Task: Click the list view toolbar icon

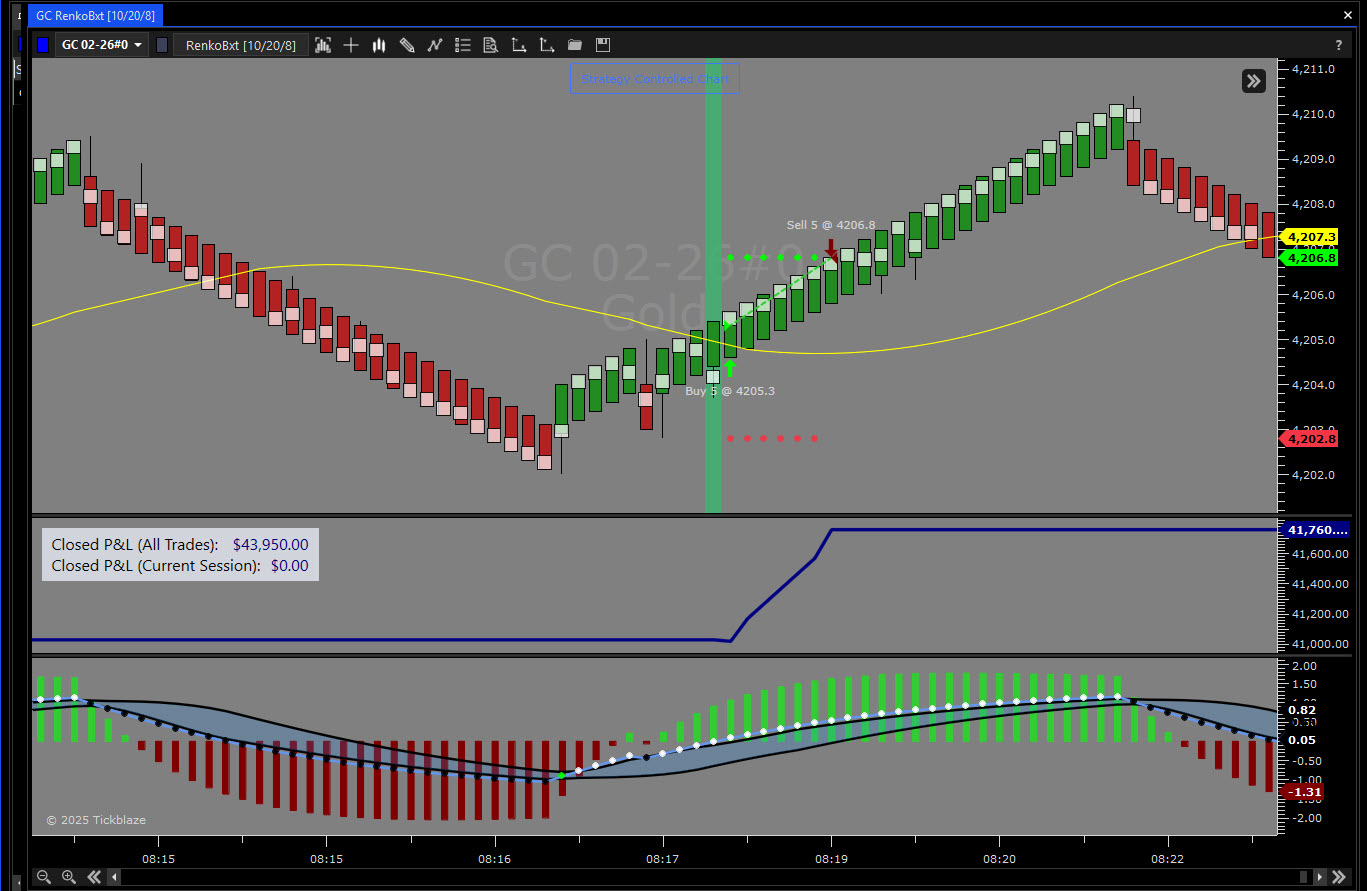Action: [463, 45]
